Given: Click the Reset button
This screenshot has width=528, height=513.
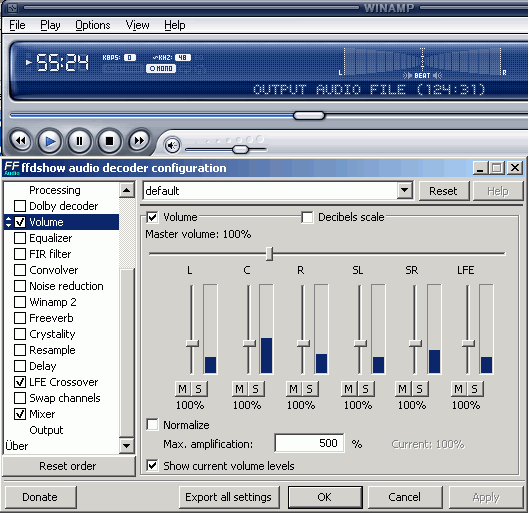Looking at the screenshot, I should pyautogui.click(x=443, y=191).
